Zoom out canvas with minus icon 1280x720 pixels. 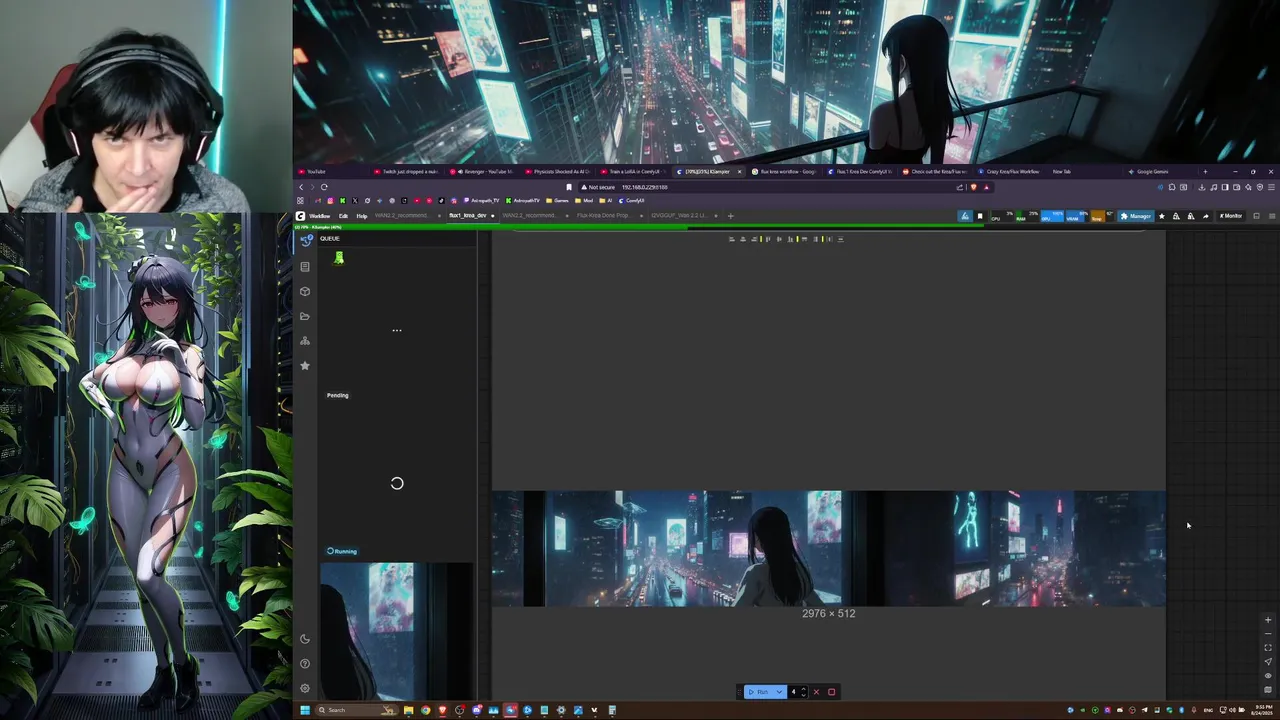(x=1268, y=634)
